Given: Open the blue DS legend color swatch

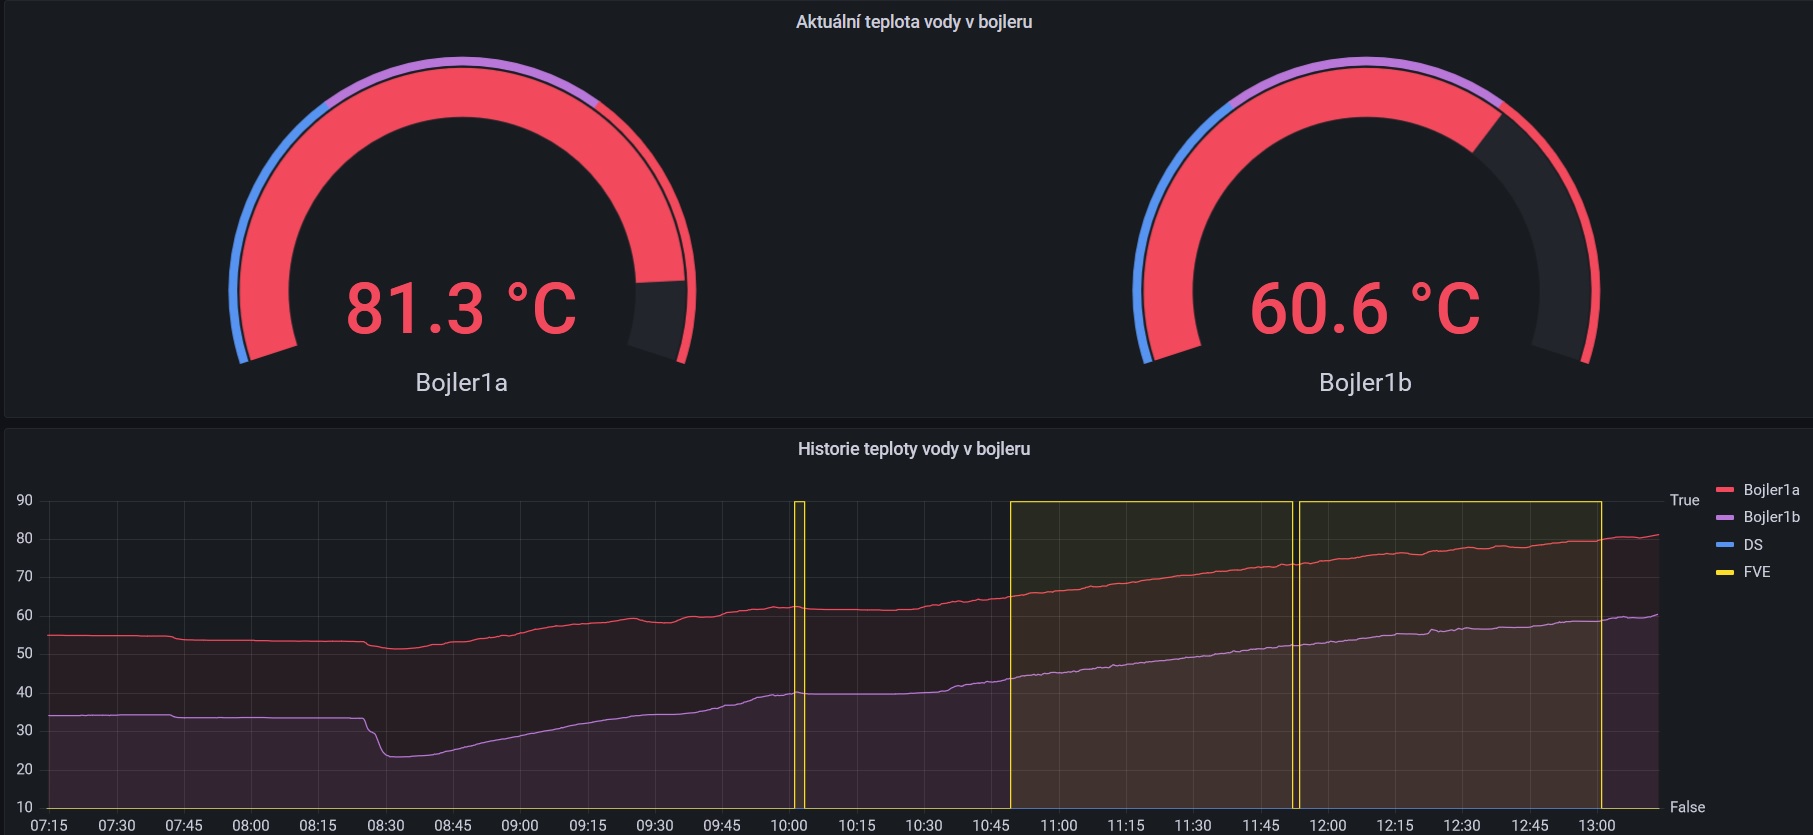Looking at the screenshot, I should 1725,545.
